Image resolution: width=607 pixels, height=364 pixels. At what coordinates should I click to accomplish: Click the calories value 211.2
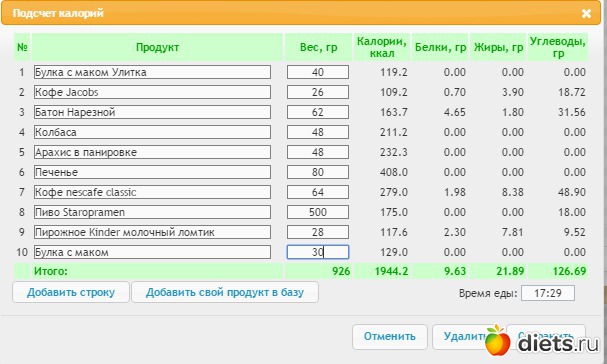click(x=394, y=132)
